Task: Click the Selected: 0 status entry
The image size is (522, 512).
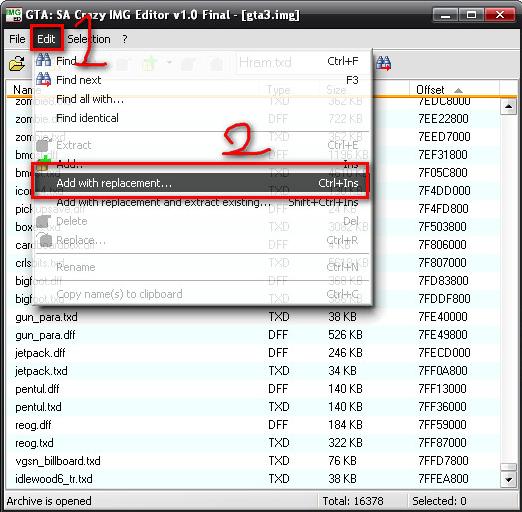Action: tap(439, 501)
